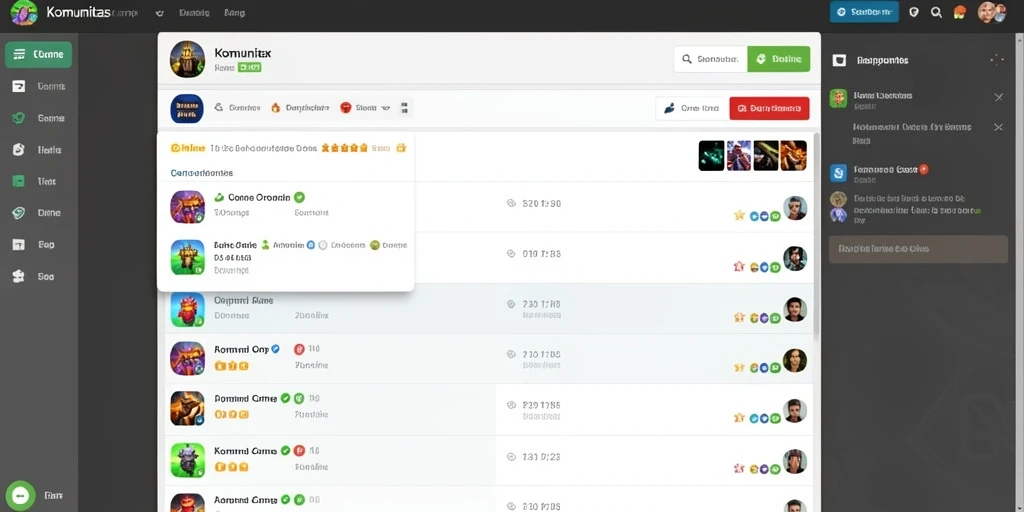Open the orange fire thumbnail above the list
The height and width of the screenshot is (512, 1024).
coord(793,155)
